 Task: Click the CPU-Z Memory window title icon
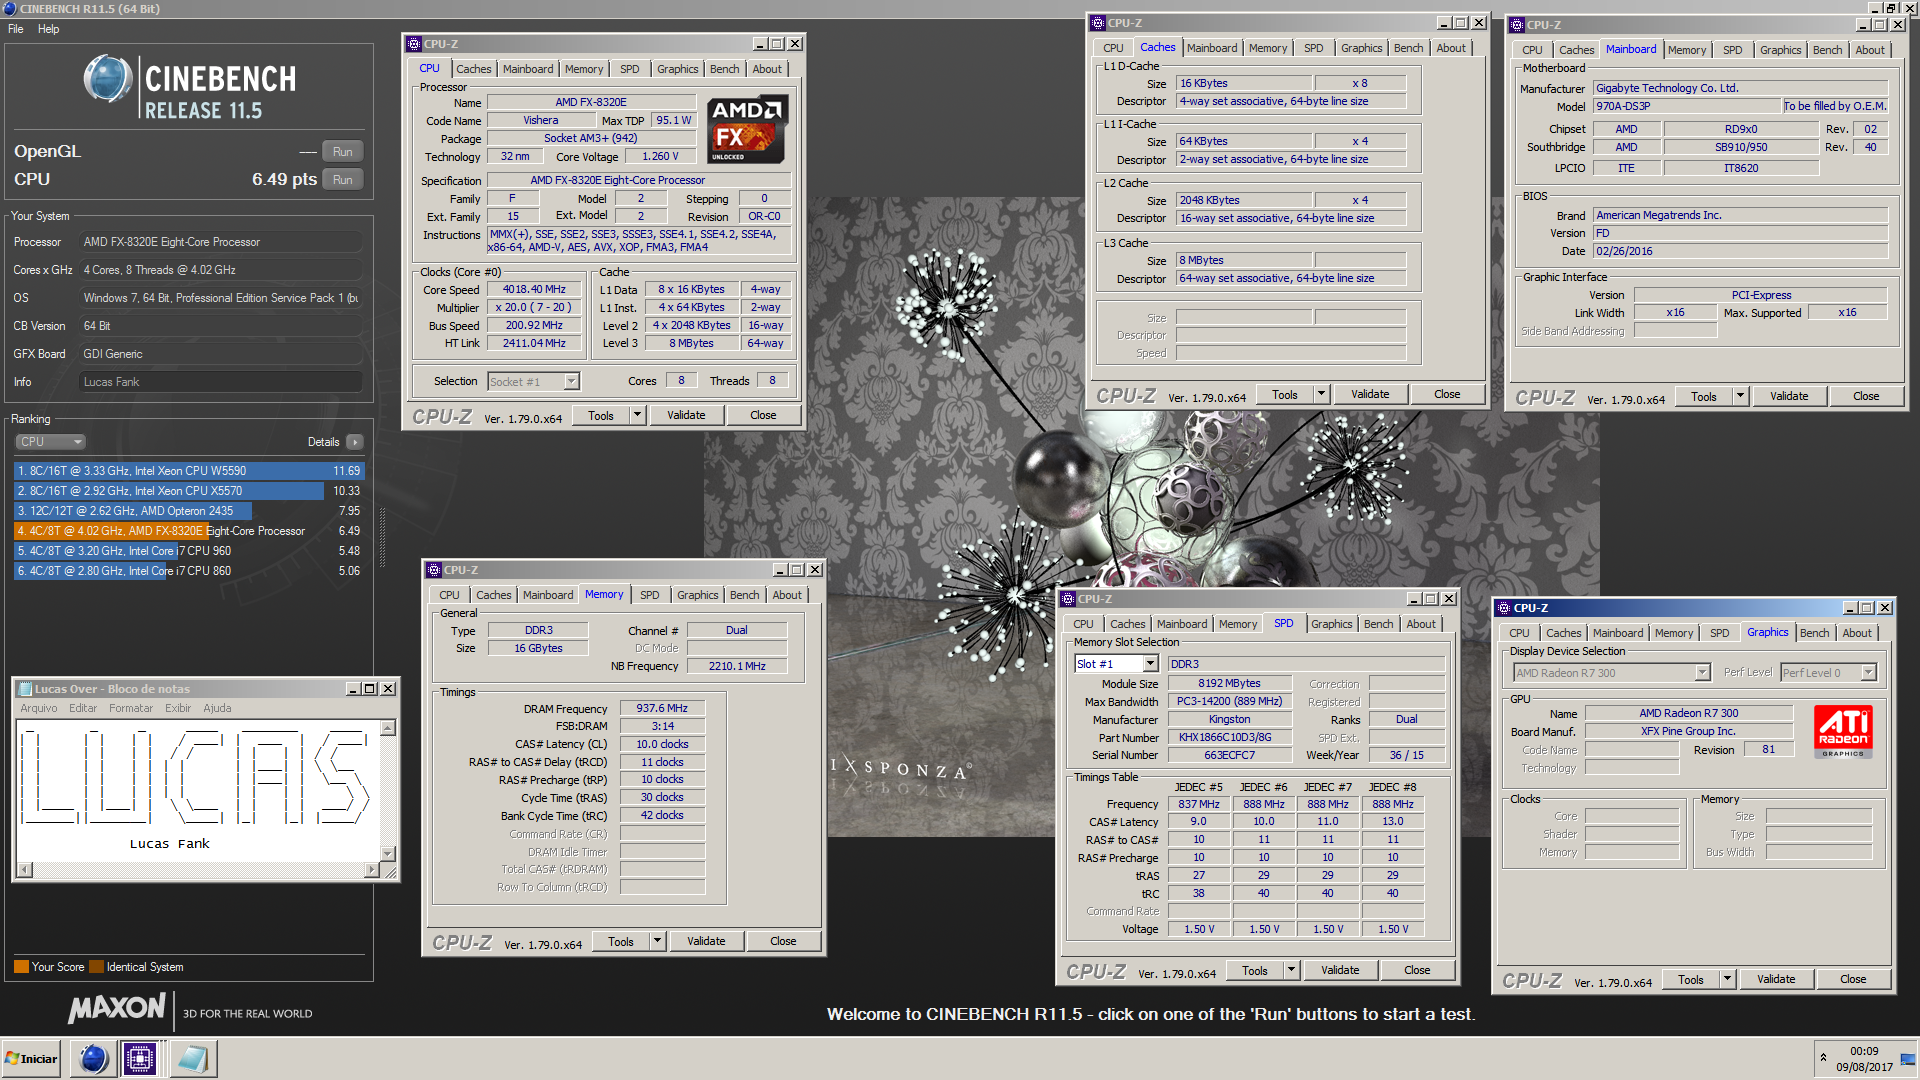click(434, 570)
